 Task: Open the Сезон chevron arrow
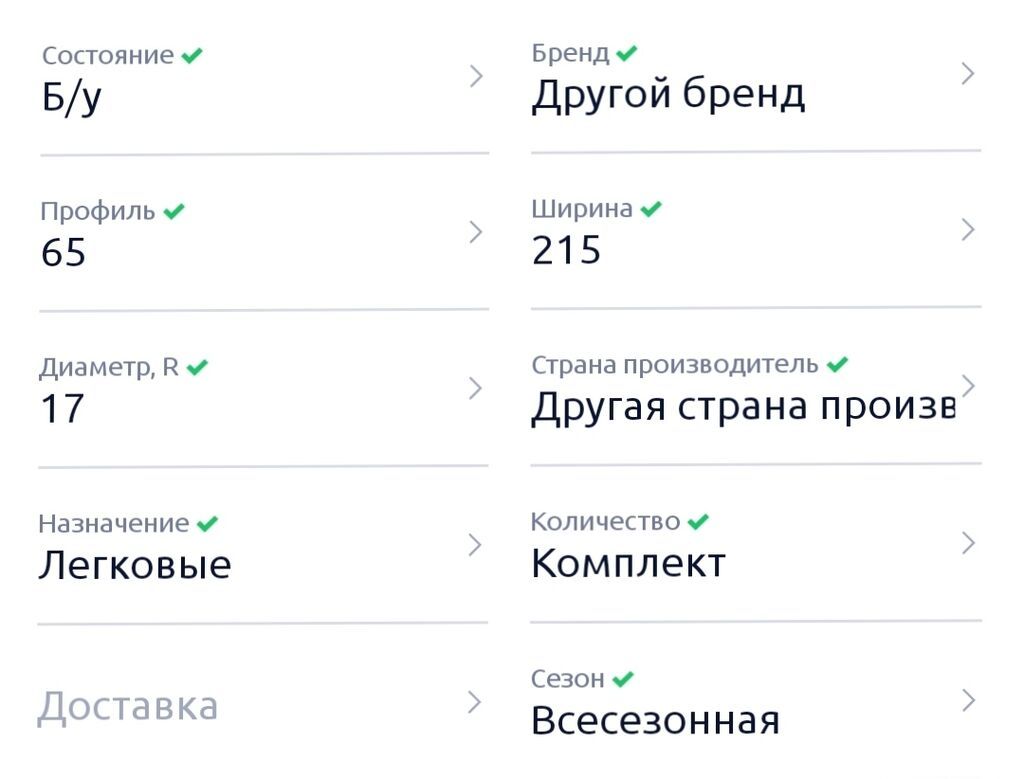point(968,701)
